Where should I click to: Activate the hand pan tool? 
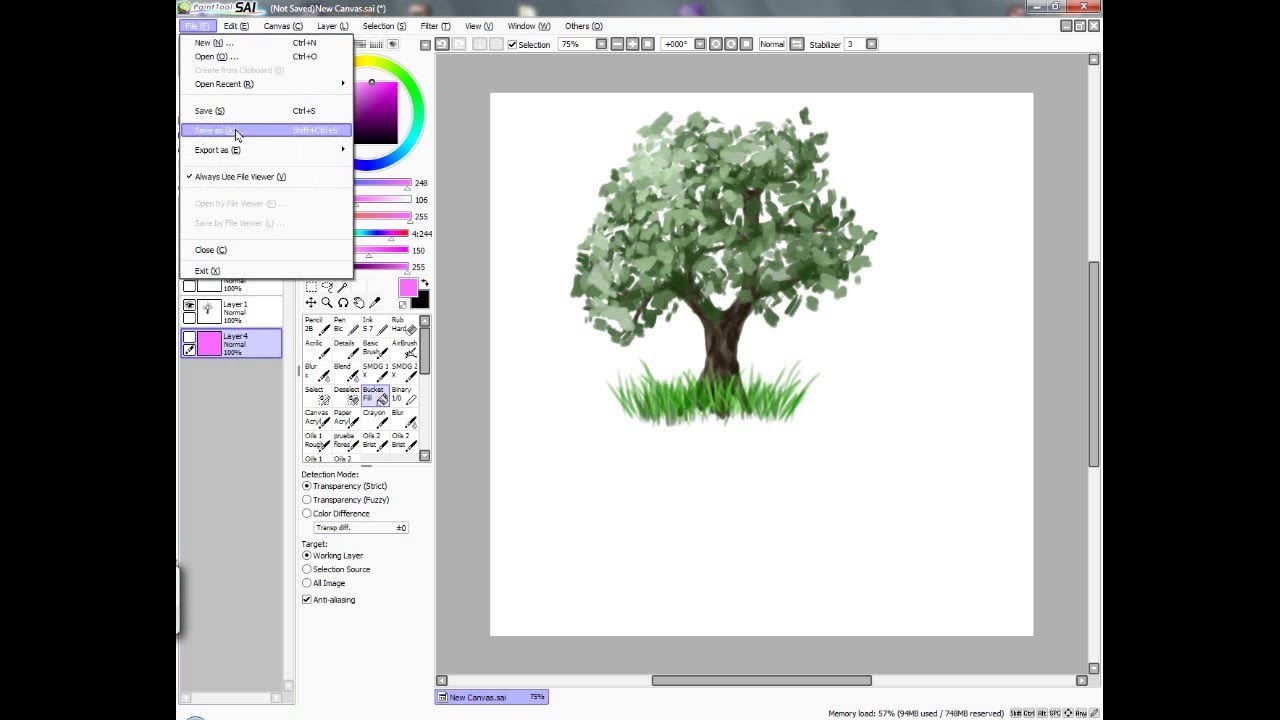(x=359, y=303)
